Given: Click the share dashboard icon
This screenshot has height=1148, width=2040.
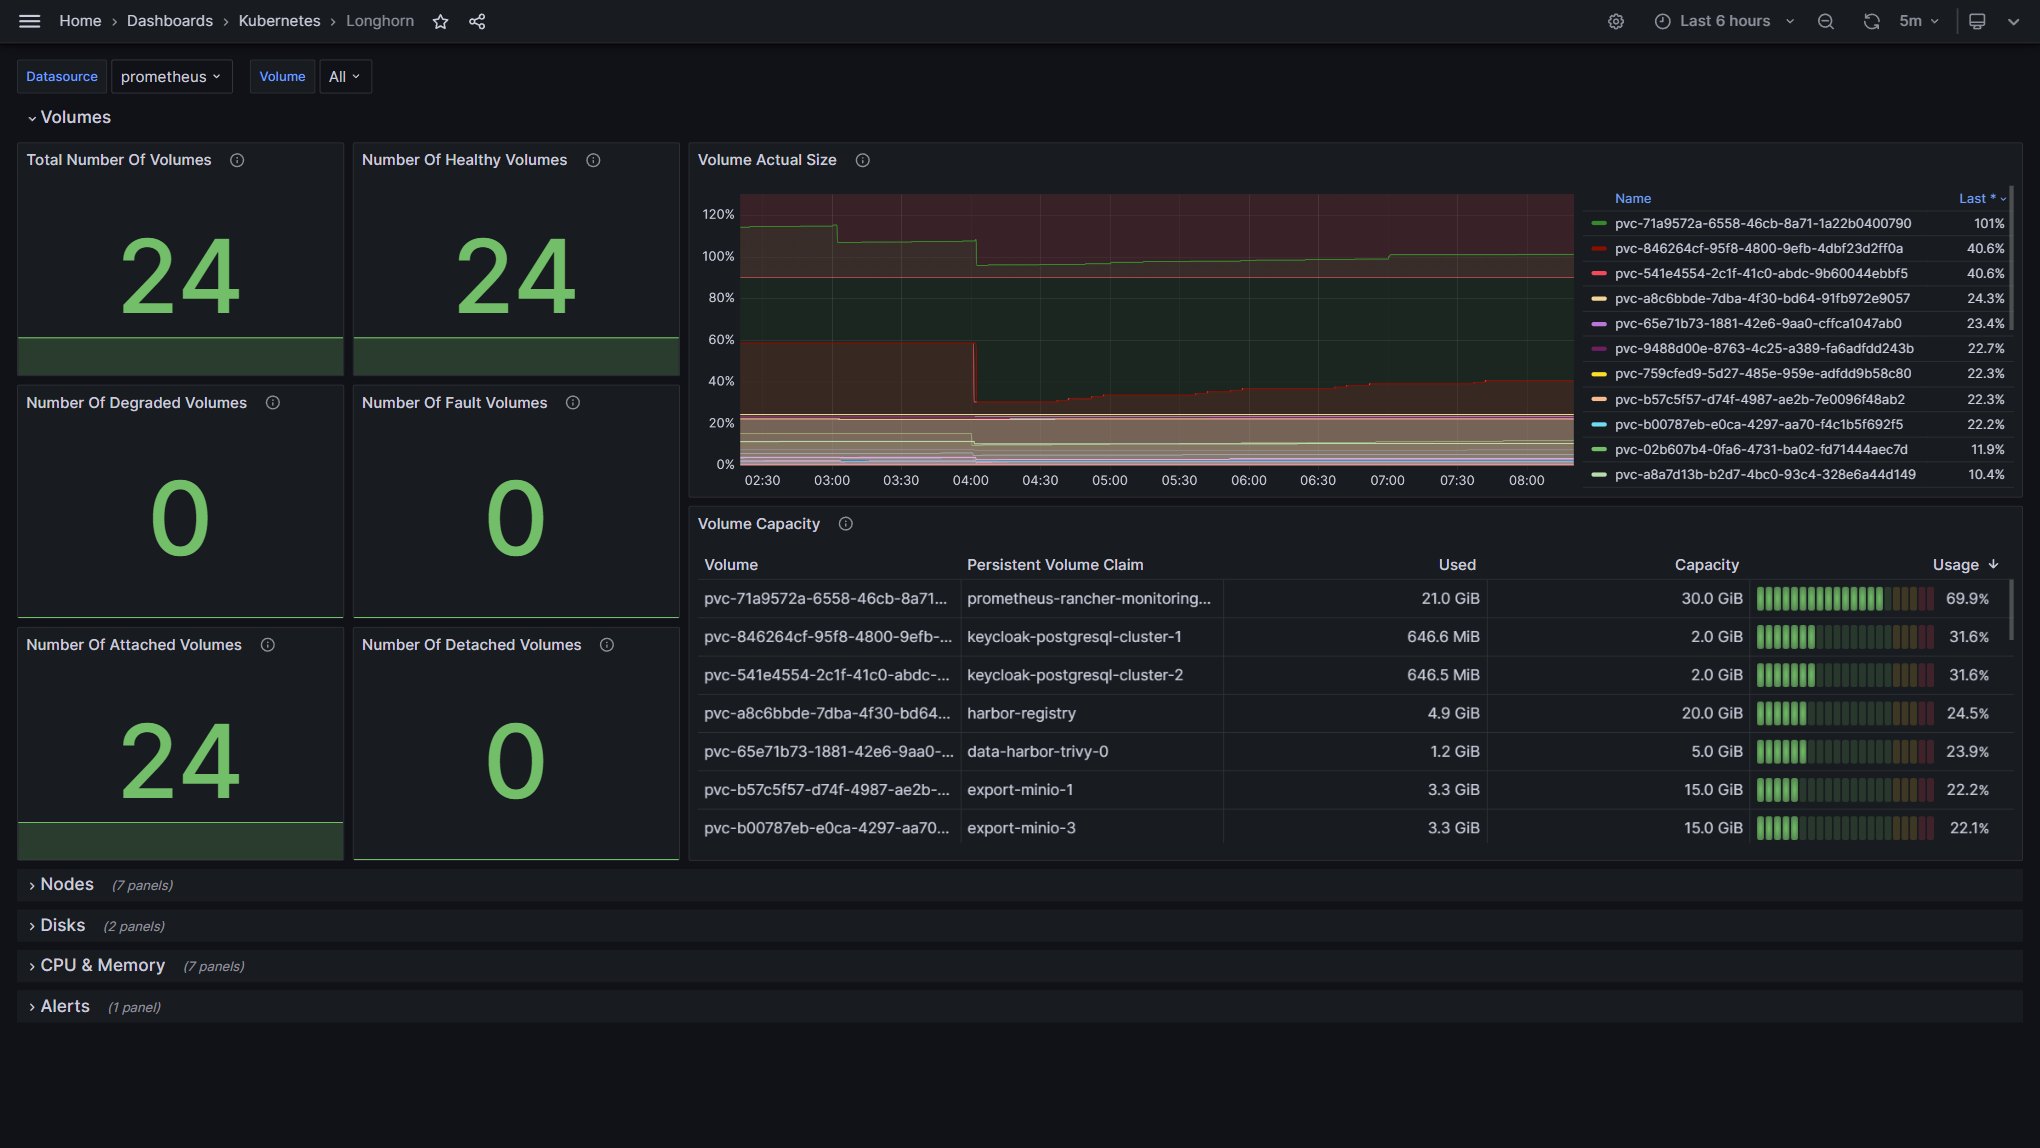Looking at the screenshot, I should click(477, 21).
